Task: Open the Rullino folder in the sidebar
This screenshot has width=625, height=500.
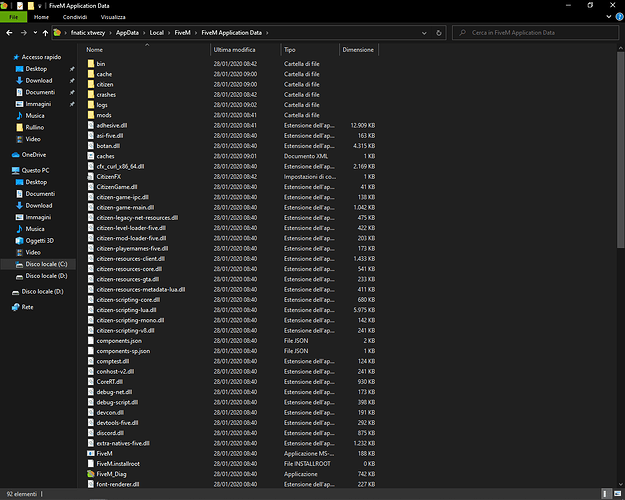Action: pyautogui.click(x=35, y=127)
